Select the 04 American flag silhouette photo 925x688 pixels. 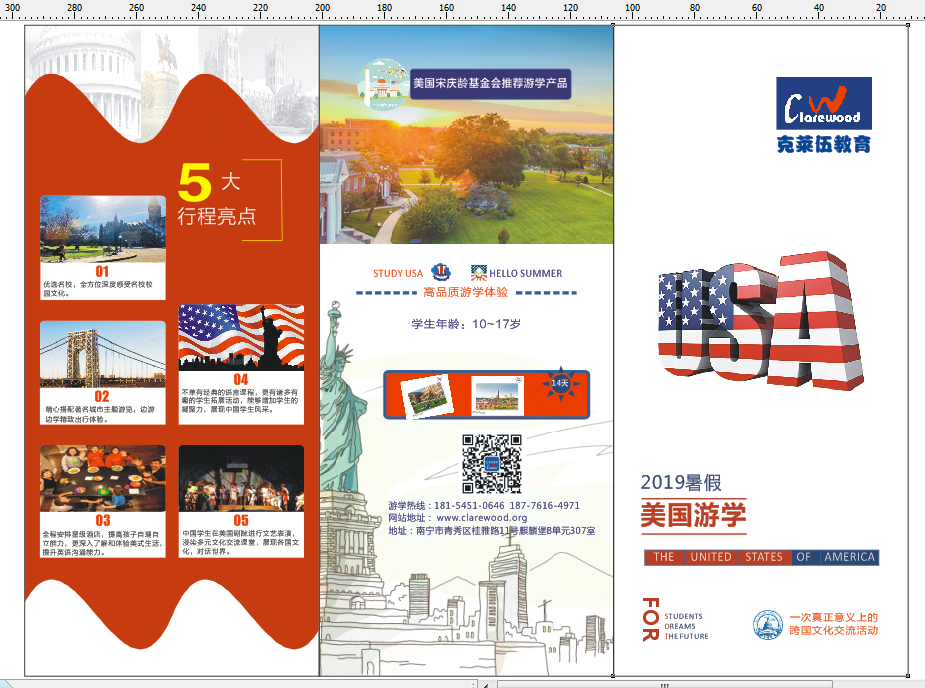click(241, 338)
